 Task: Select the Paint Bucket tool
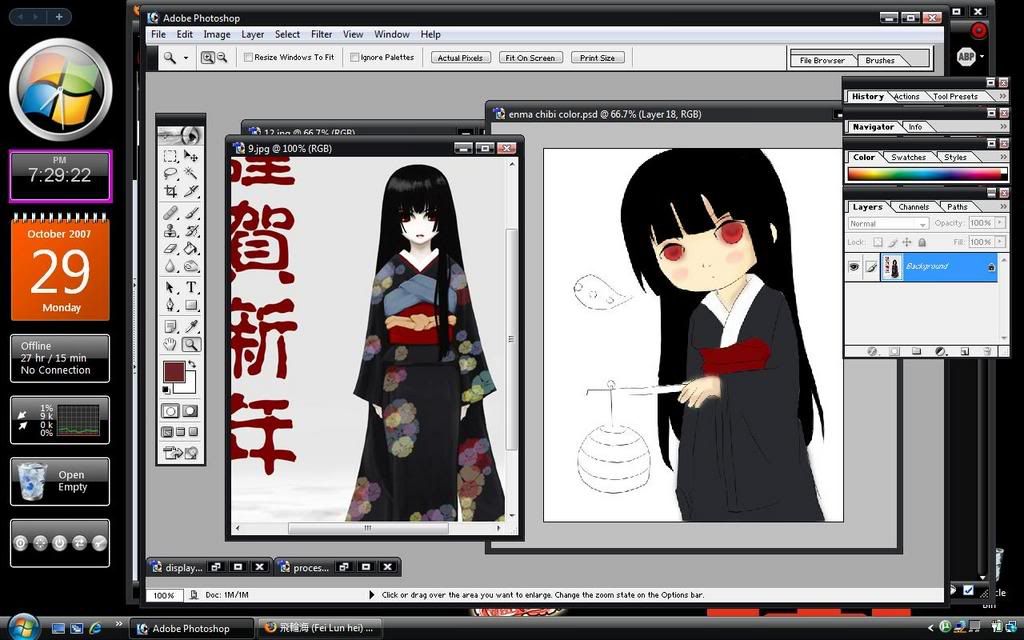191,248
